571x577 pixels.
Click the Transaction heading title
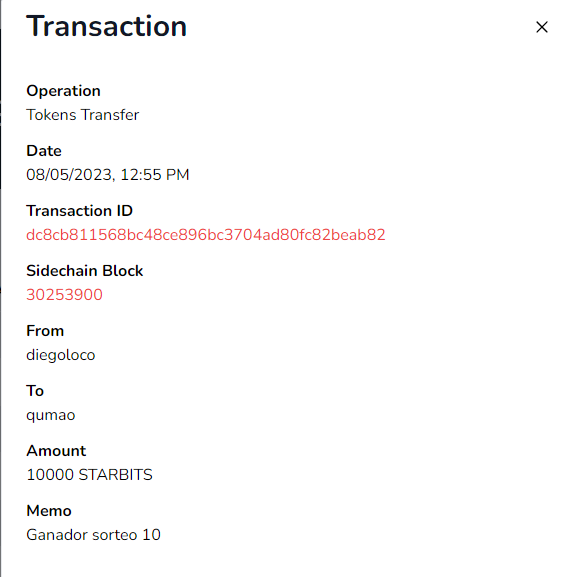[x=106, y=26]
